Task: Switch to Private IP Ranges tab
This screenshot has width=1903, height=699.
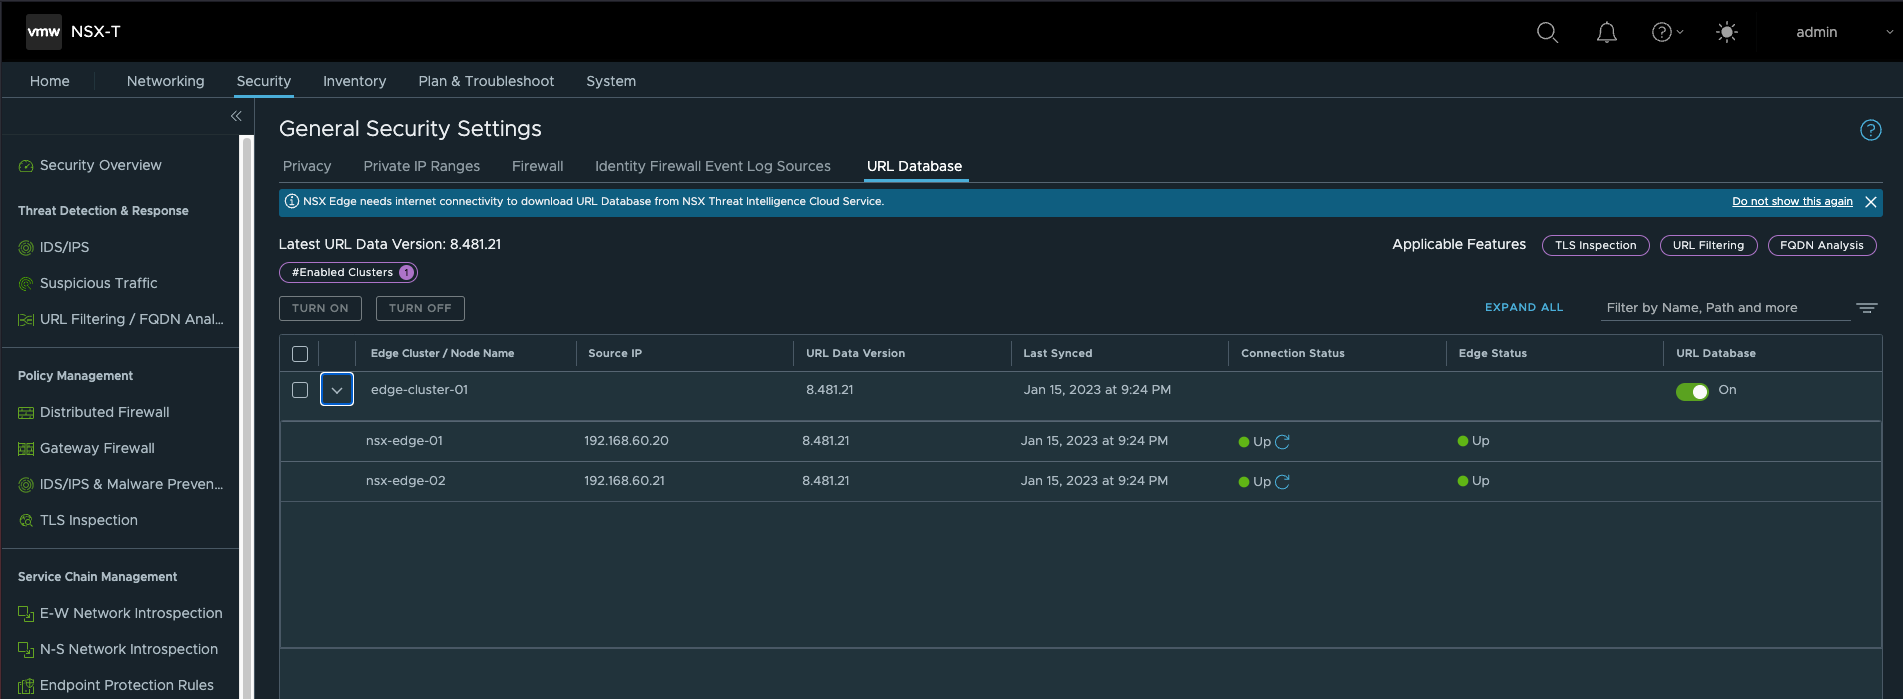Action: (x=421, y=166)
